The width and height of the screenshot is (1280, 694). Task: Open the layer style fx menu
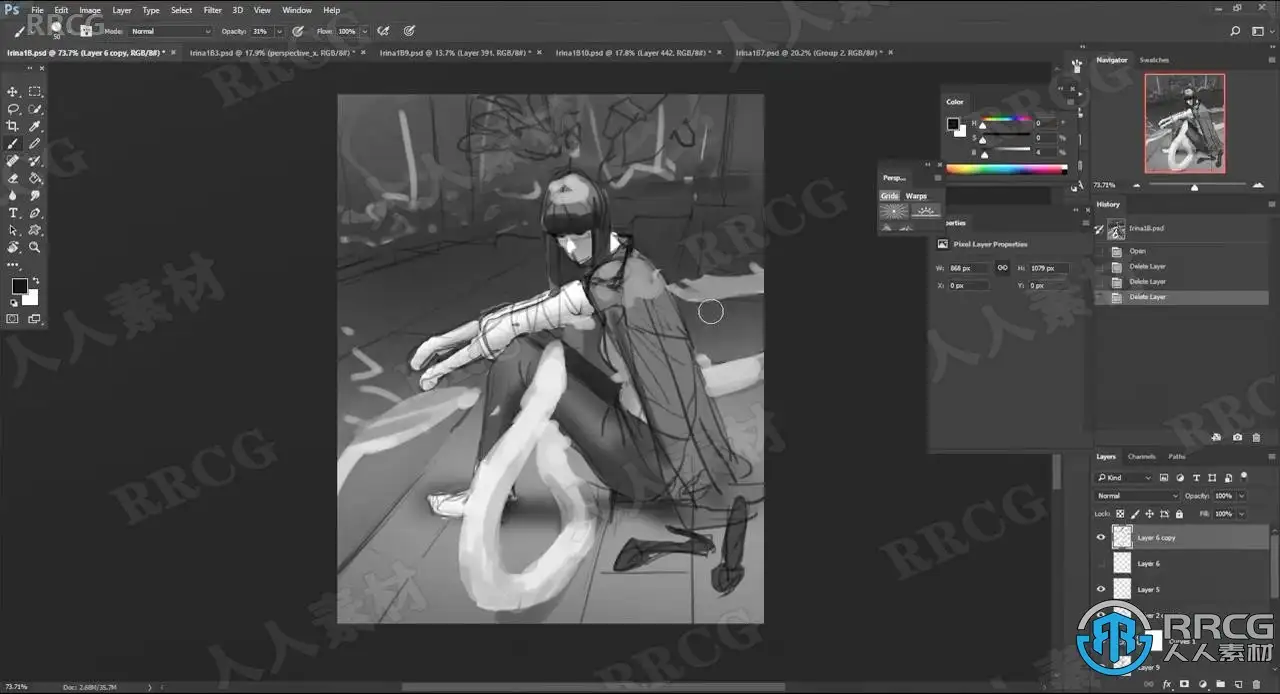pyautogui.click(x=1166, y=685)
